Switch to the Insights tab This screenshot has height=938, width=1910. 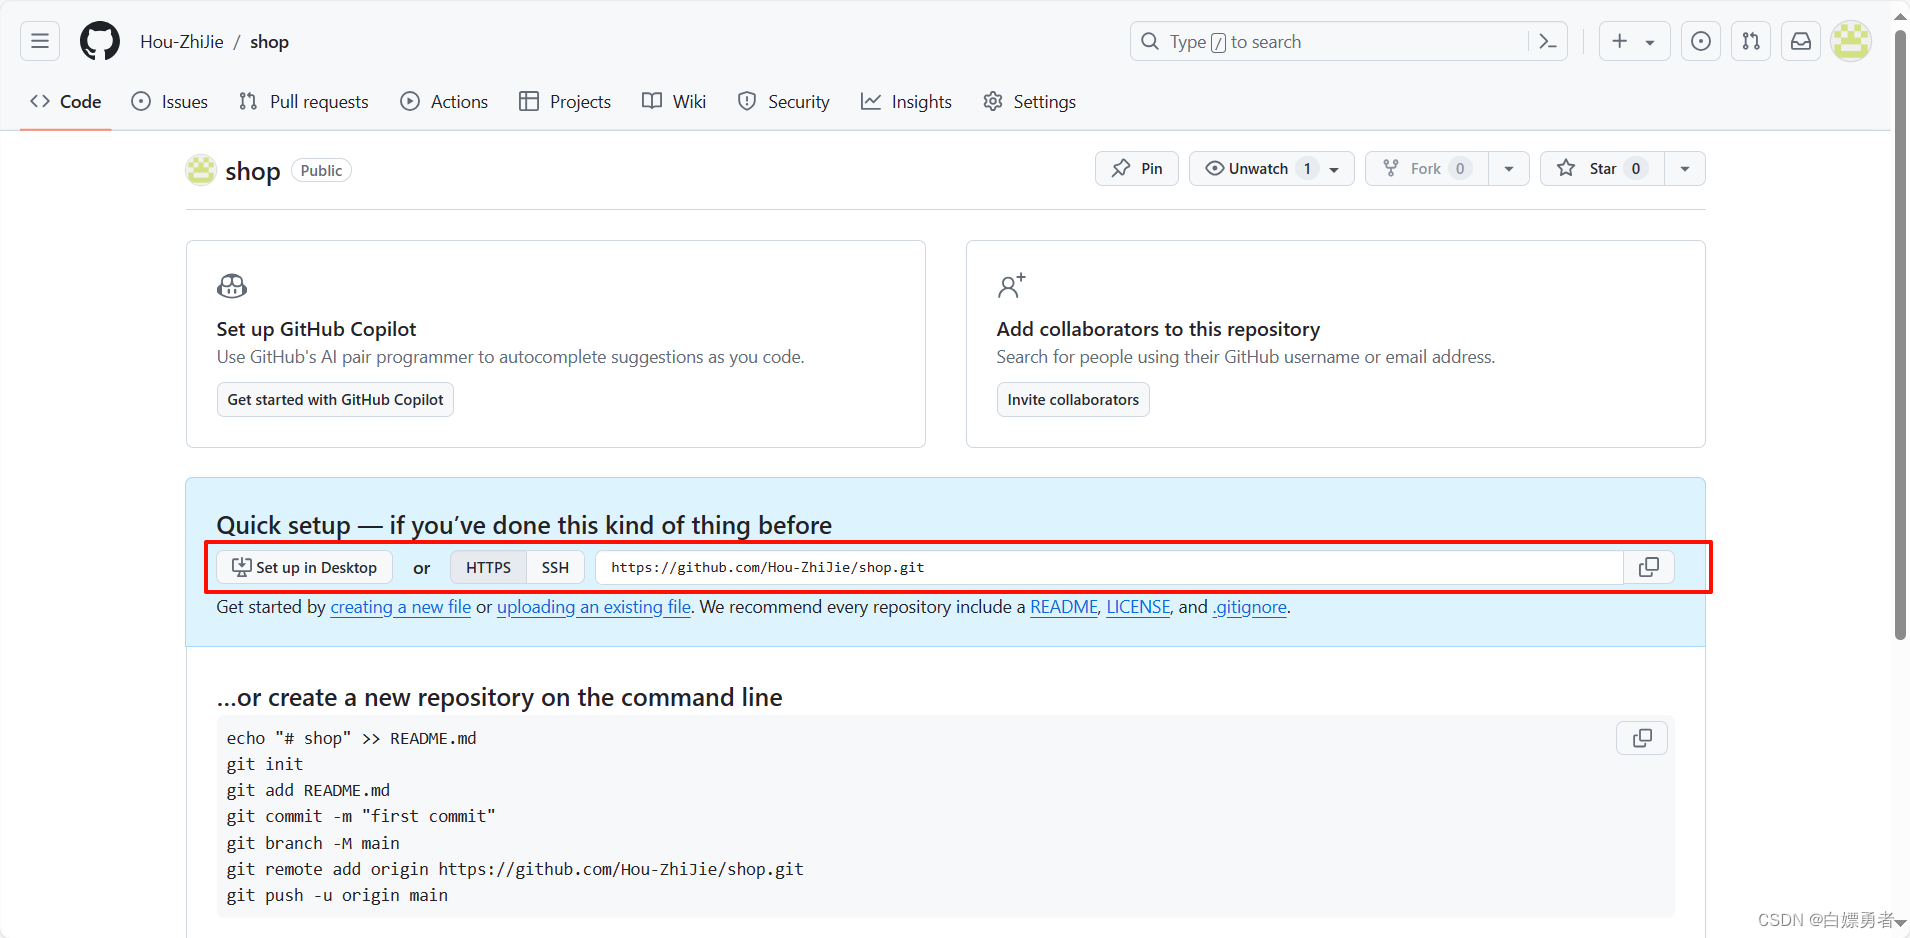pyautogui.click(x=907, y=101)
